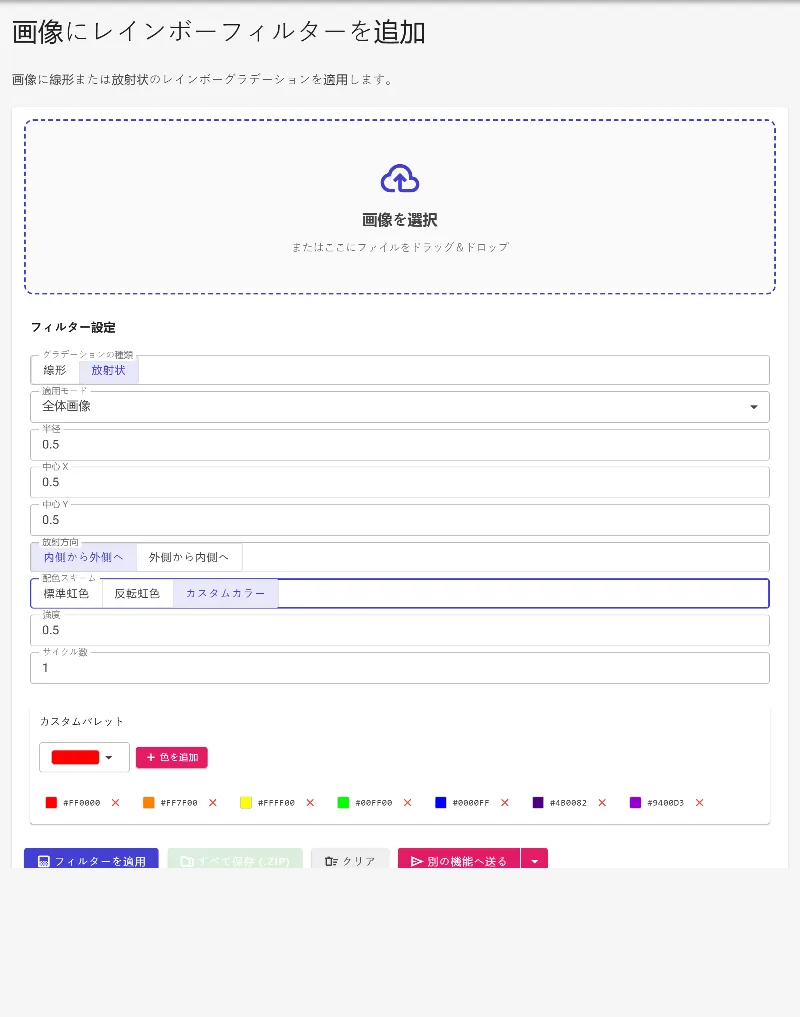Delete the #0000FF blue palette color
800x1017 pixels.
505,803
